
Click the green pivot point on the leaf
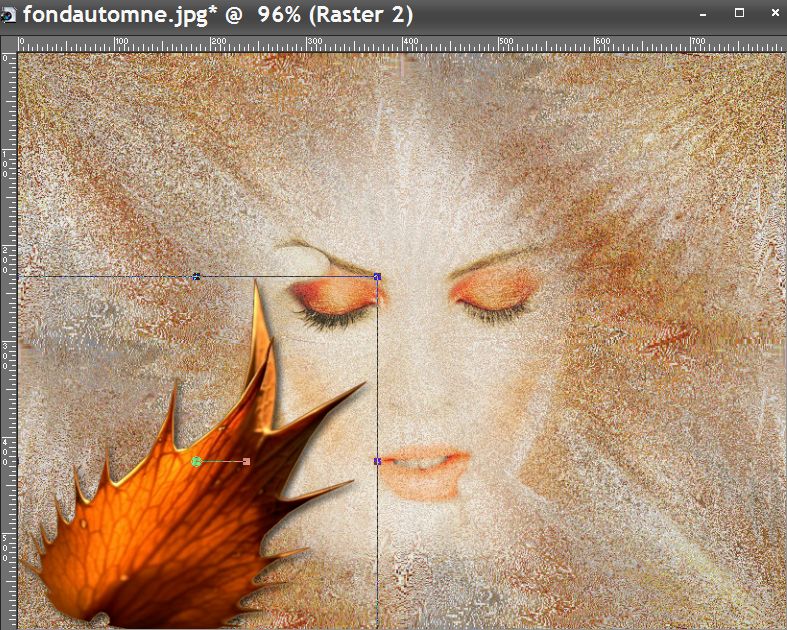point(197,461)
